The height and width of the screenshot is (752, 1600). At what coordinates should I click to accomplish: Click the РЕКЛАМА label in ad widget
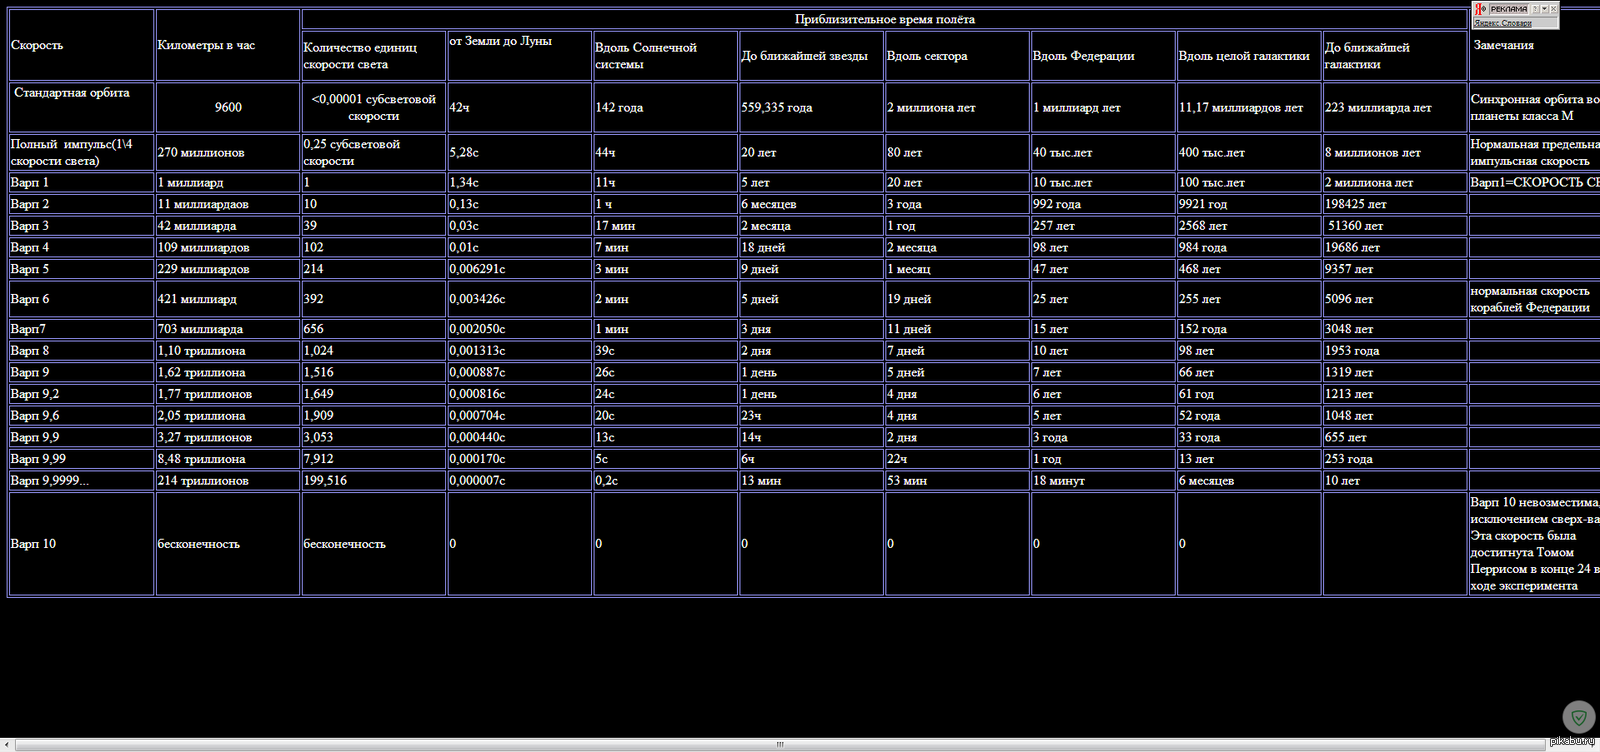[x=1509, y=9]
